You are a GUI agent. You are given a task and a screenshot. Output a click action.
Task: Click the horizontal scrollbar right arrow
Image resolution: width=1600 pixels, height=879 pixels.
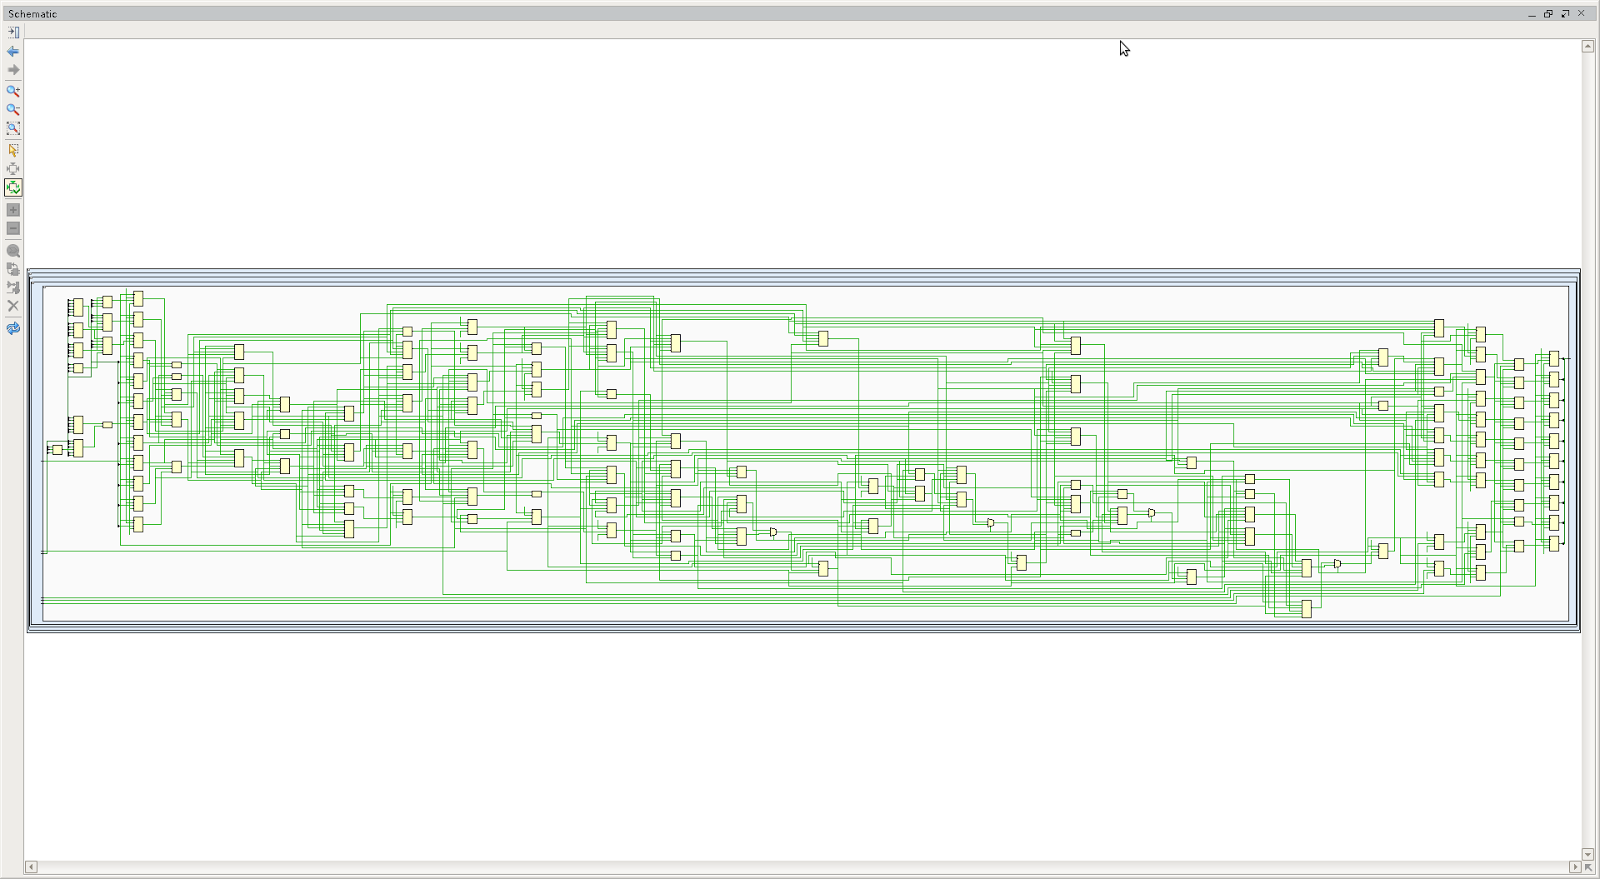[x=1574, y=867]
